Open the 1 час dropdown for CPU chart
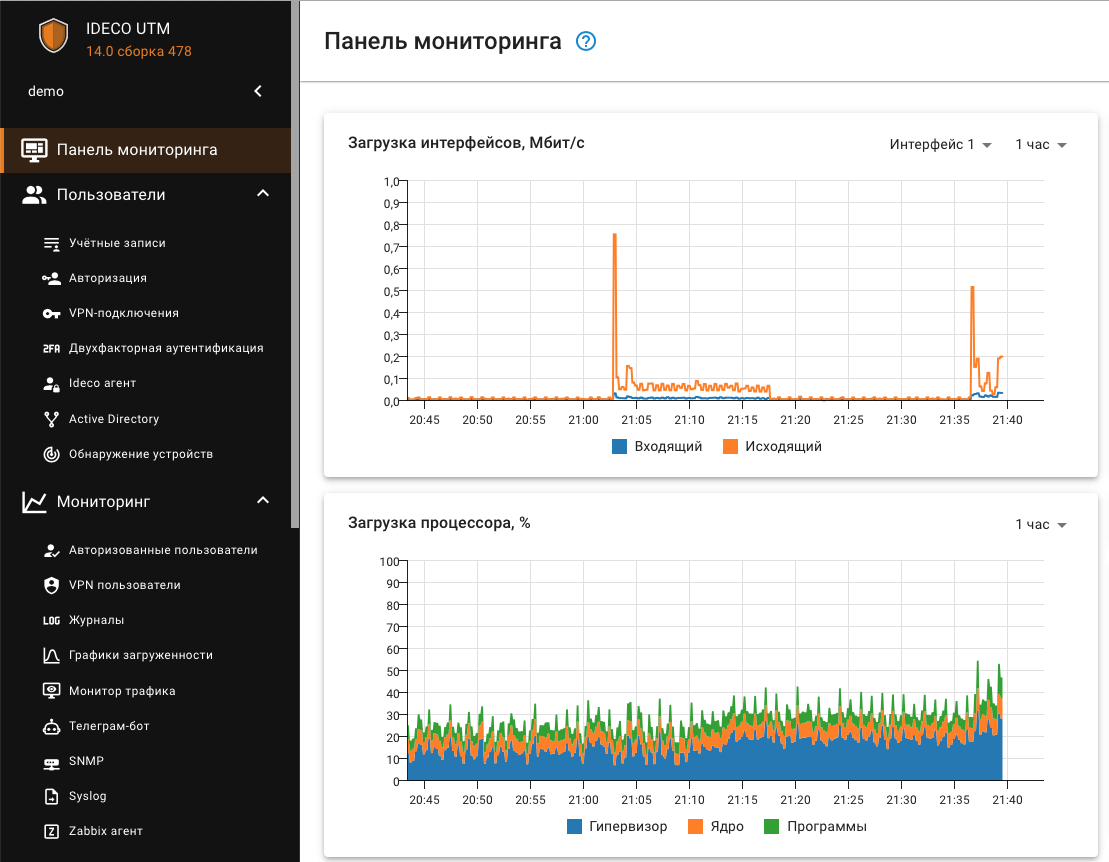Viewport: 1109px width, 862px height. 1041,524
